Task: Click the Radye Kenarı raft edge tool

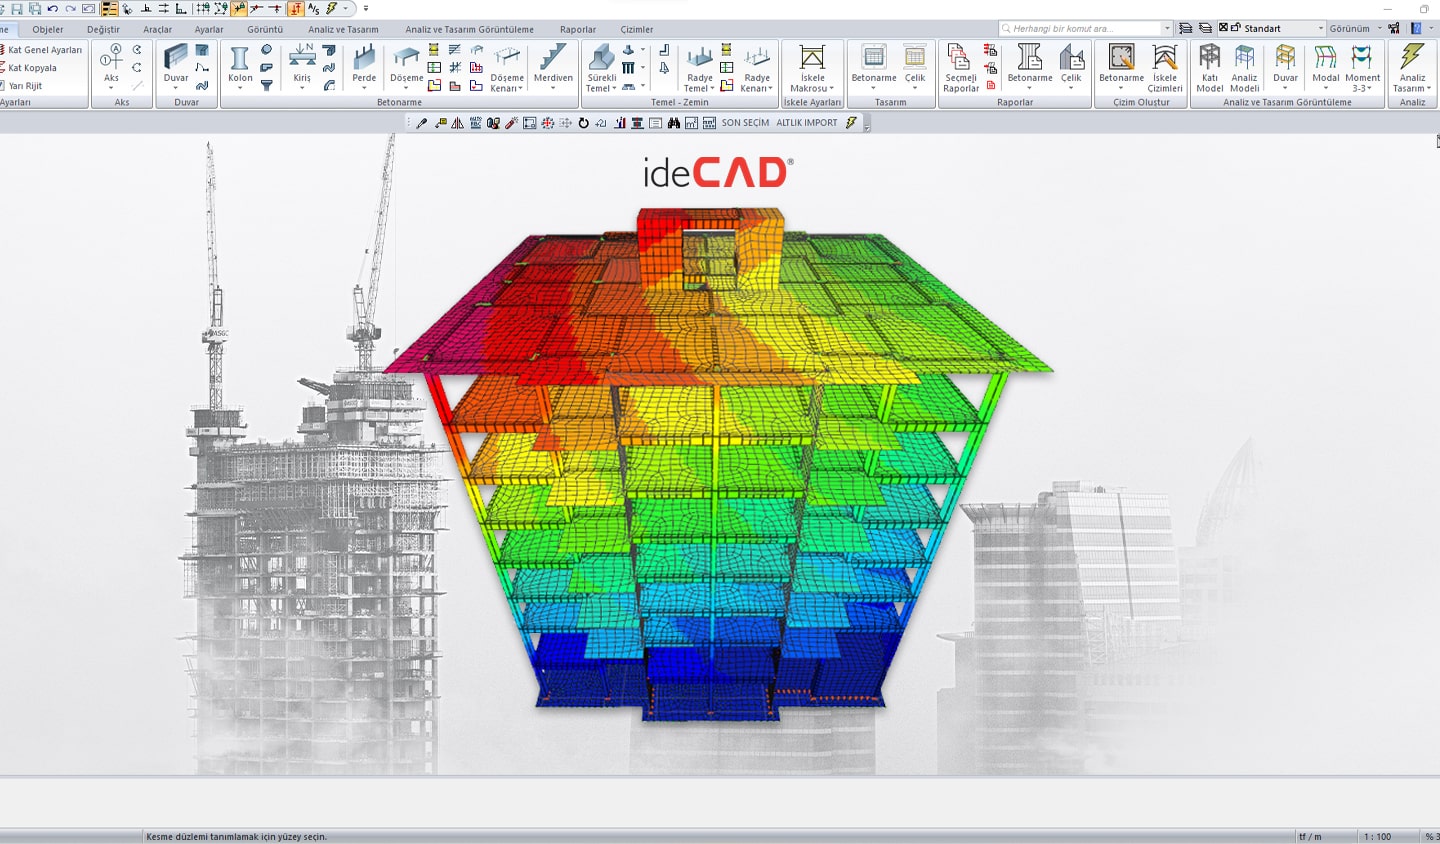Action: [x=757, y=67]
